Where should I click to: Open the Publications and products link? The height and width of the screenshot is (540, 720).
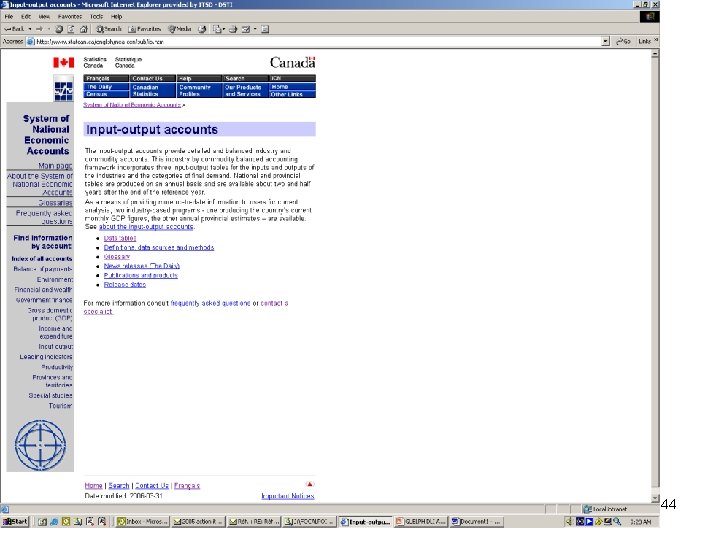pyautogui.click(x=141, y=276)
